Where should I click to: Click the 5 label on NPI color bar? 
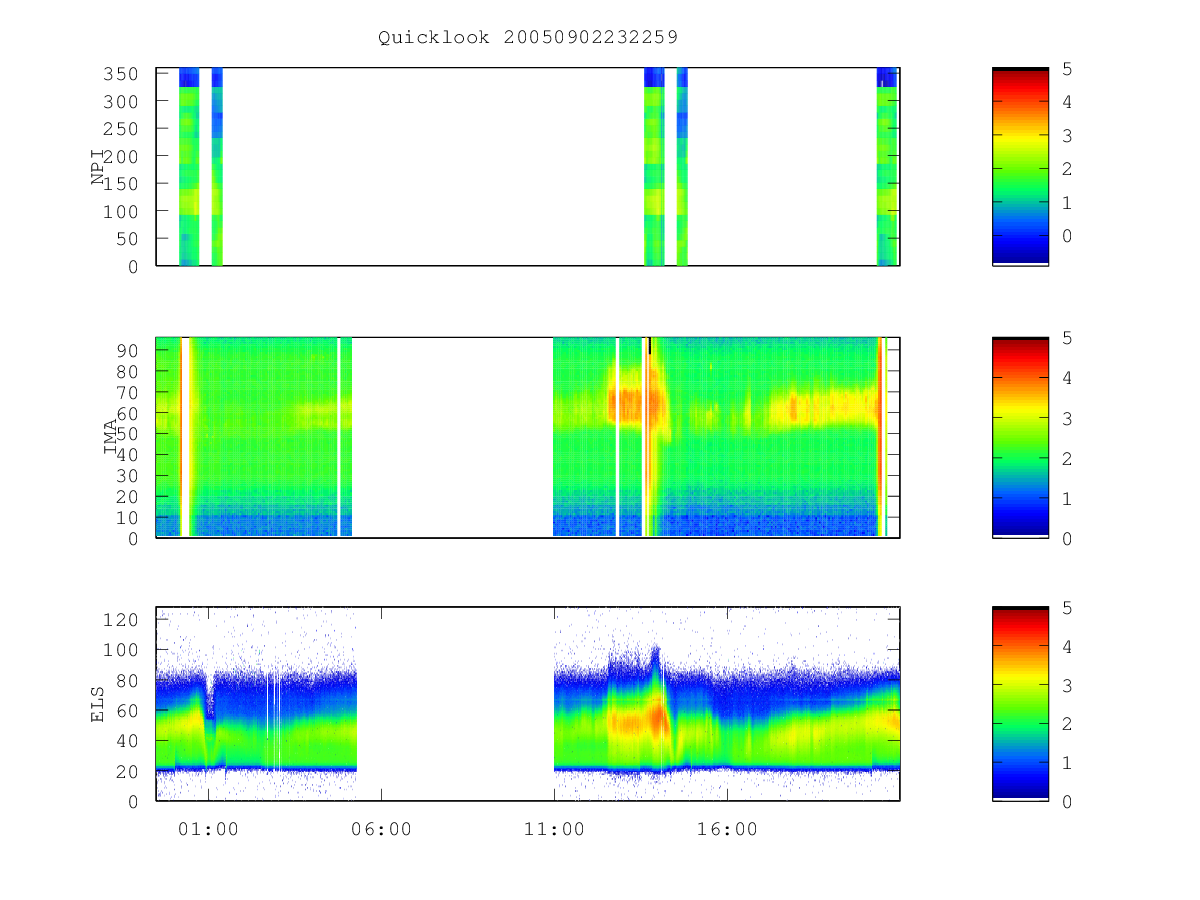1068,68
